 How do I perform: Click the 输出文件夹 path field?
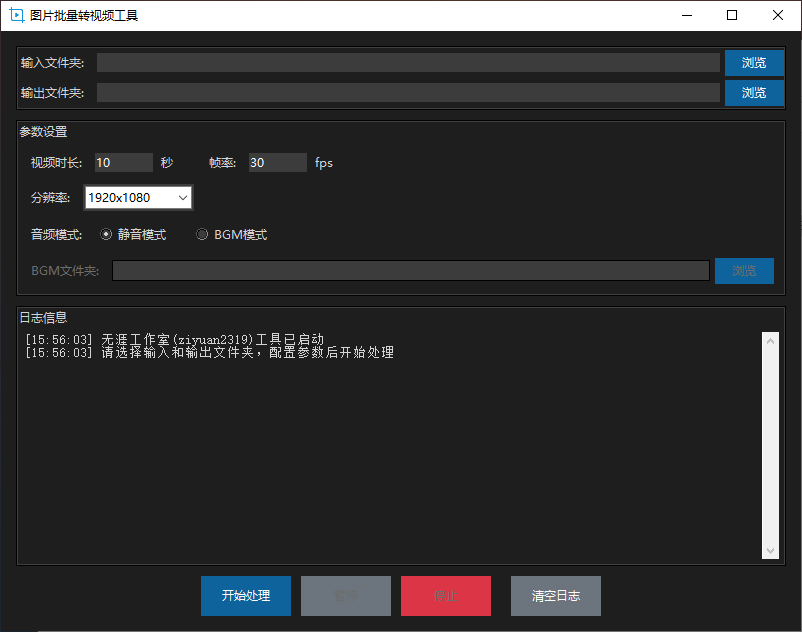coord(408,93)
